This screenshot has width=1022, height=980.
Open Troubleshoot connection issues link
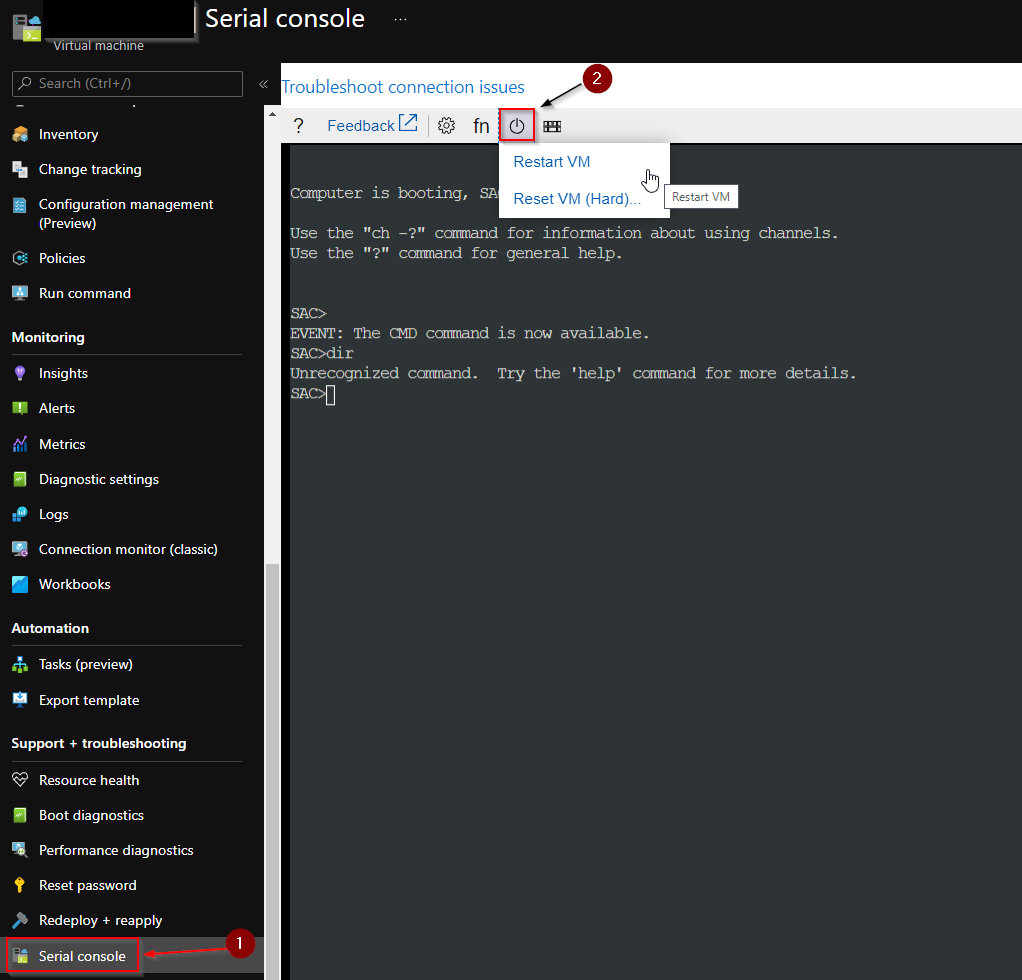(x=403, y=87)
